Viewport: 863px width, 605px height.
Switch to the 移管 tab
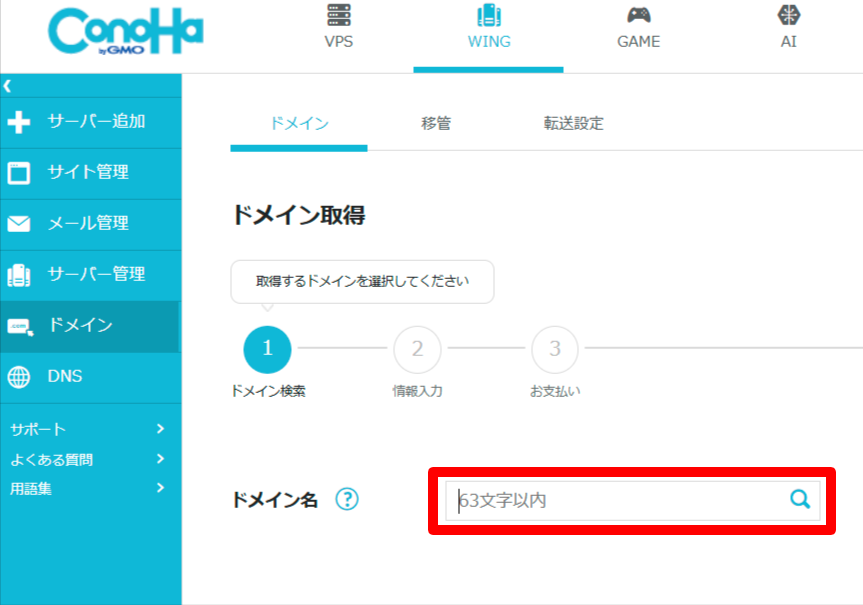pyautogui.click(x=436, y=124)
